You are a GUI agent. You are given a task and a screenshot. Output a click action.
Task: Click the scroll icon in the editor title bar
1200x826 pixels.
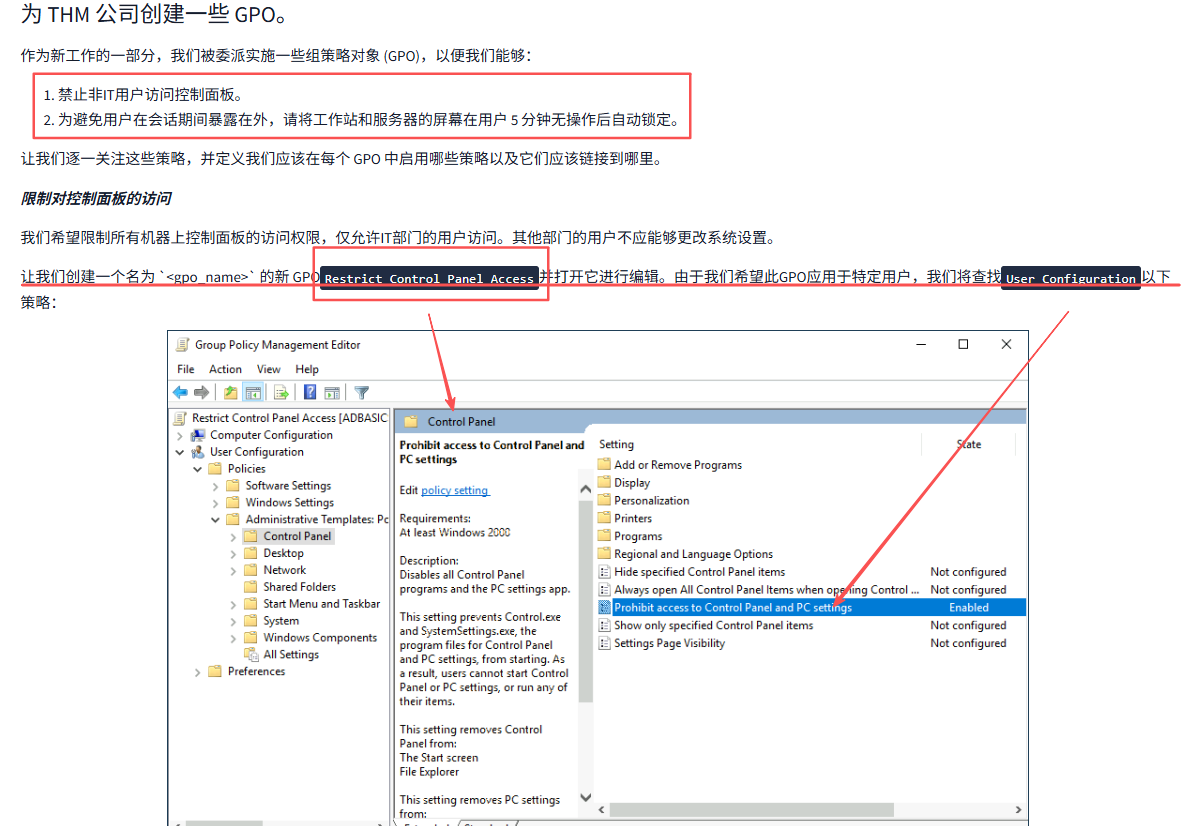coord(182,345)
